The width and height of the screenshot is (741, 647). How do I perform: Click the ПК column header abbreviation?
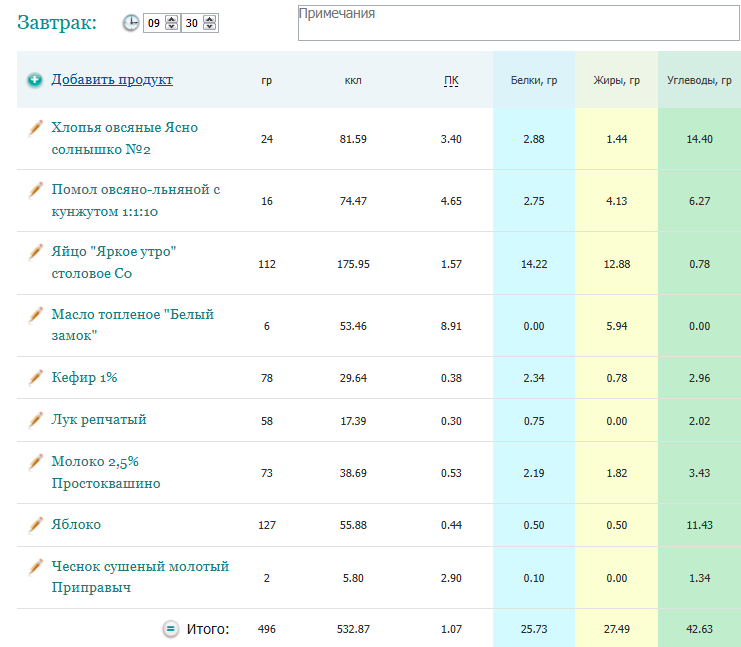coord(451,81)
